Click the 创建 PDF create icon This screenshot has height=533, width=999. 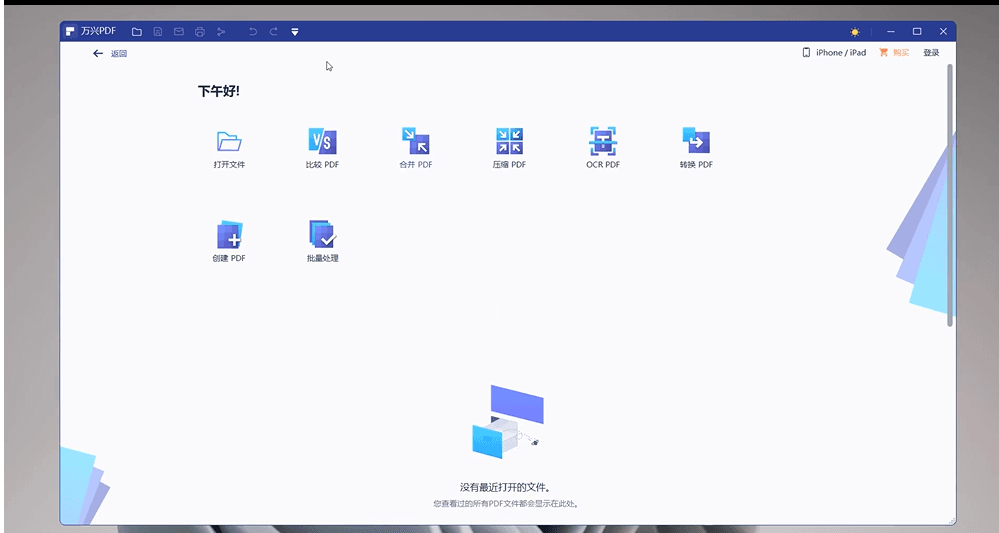coord(229,235)
